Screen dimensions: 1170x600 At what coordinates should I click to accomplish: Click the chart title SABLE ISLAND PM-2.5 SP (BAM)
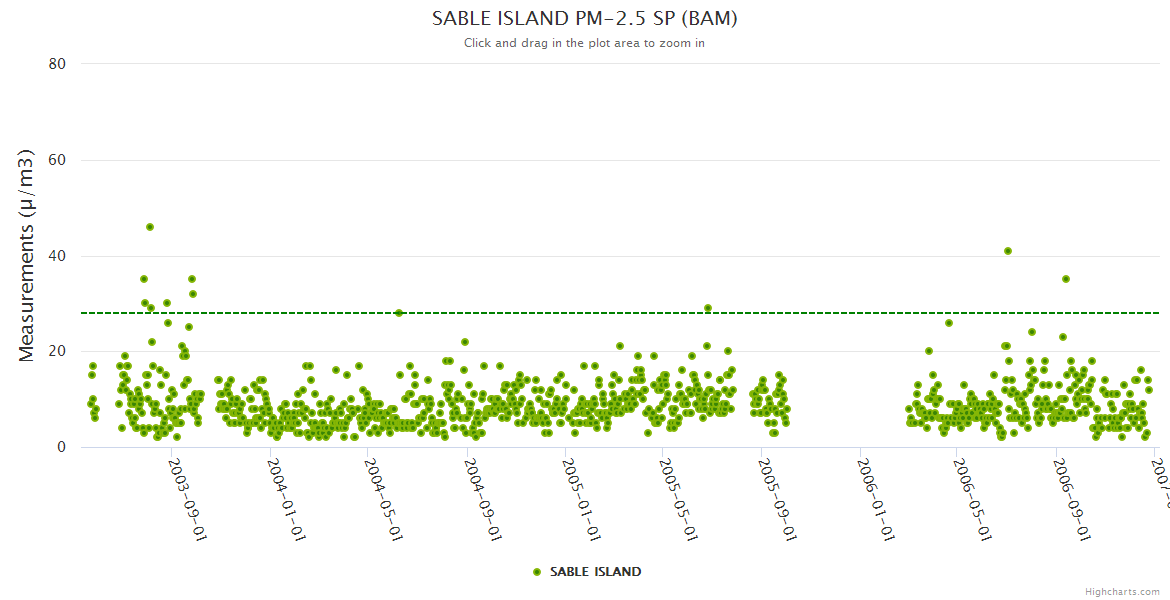(x=584, y=19)
